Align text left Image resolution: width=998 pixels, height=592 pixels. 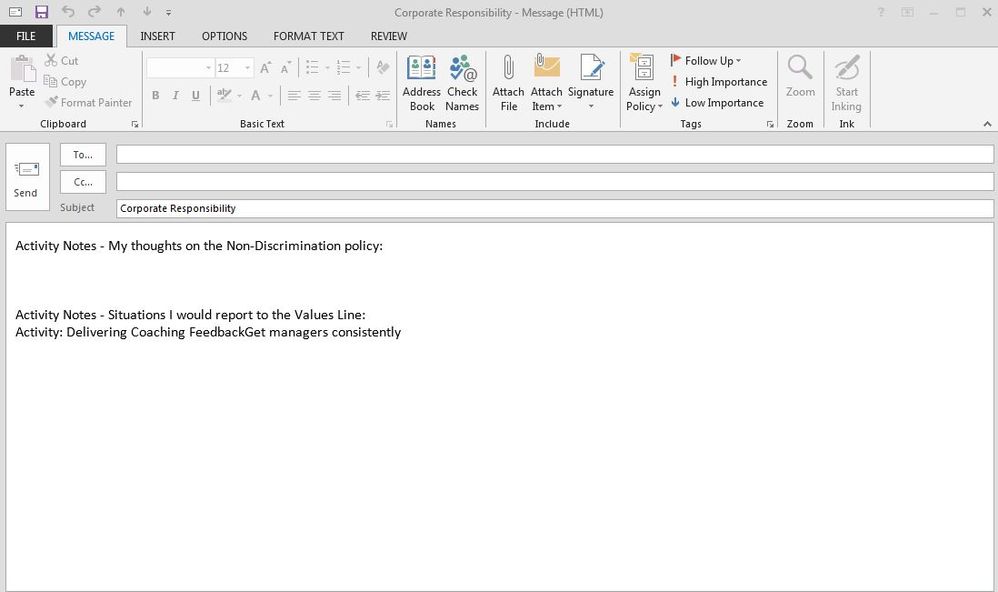click(293, 95)
